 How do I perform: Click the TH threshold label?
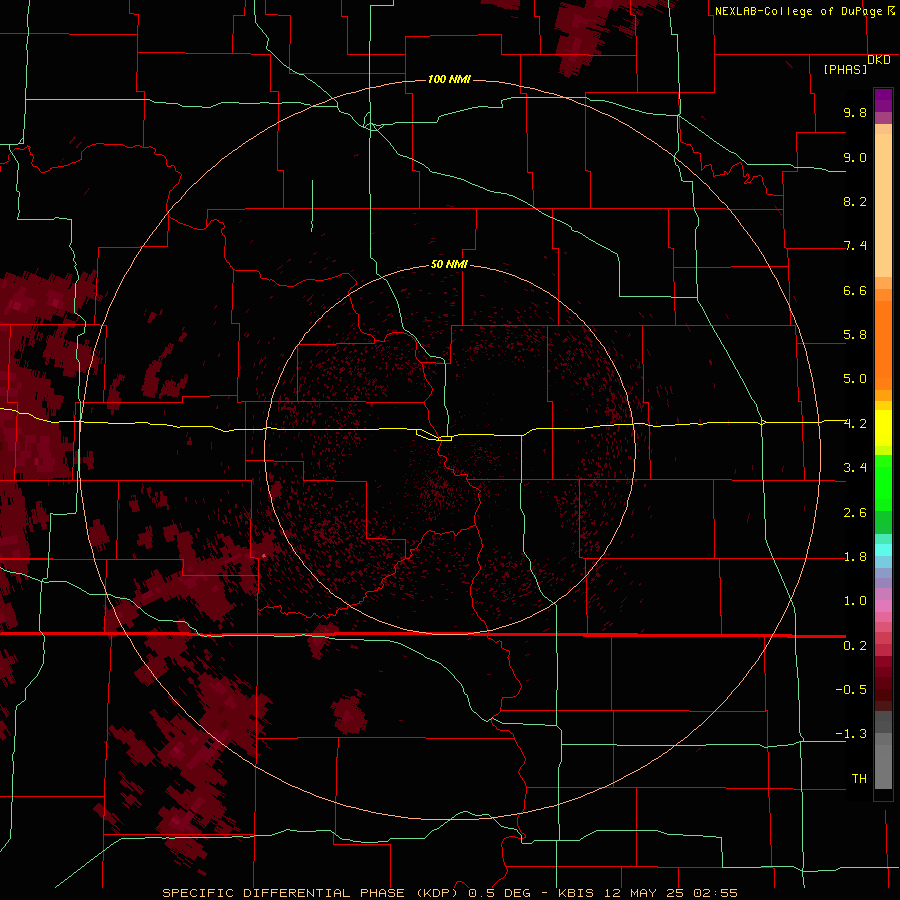click(x=859, y=779)
